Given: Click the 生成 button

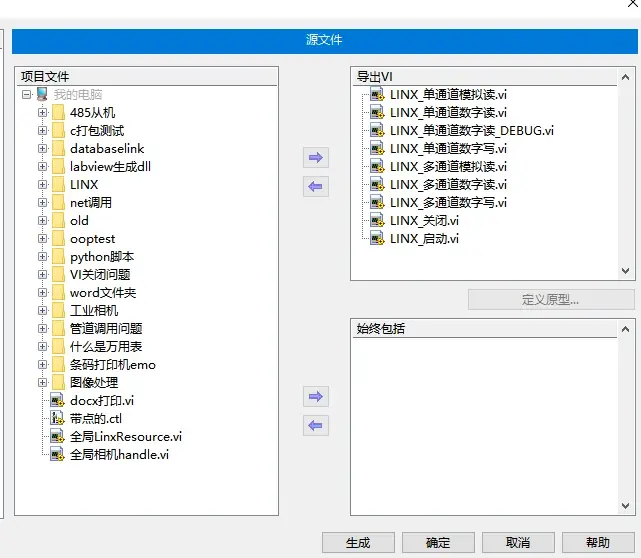Looking at the screenshot, I should [358, 542].
